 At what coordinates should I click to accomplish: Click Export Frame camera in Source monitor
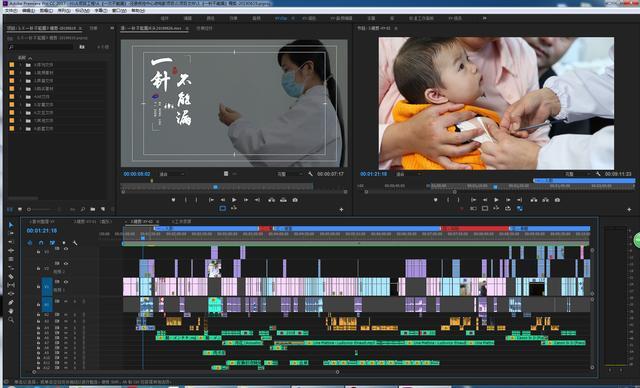[295, 200]
